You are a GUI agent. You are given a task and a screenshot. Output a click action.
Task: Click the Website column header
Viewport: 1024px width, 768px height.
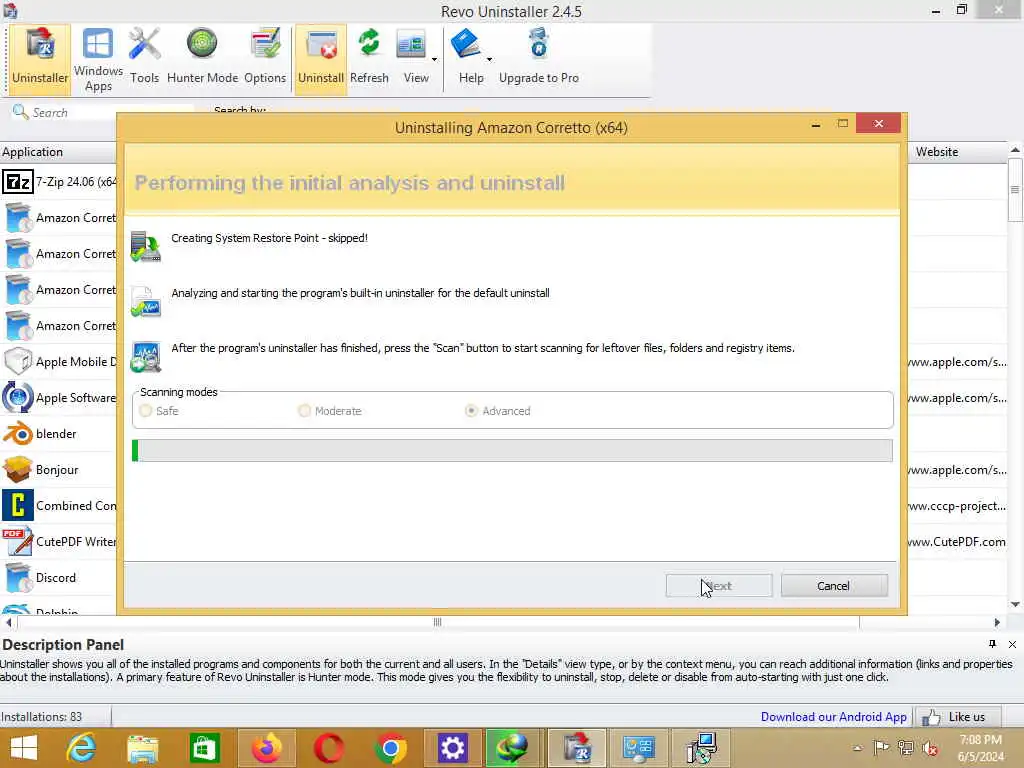pos(957,152)
